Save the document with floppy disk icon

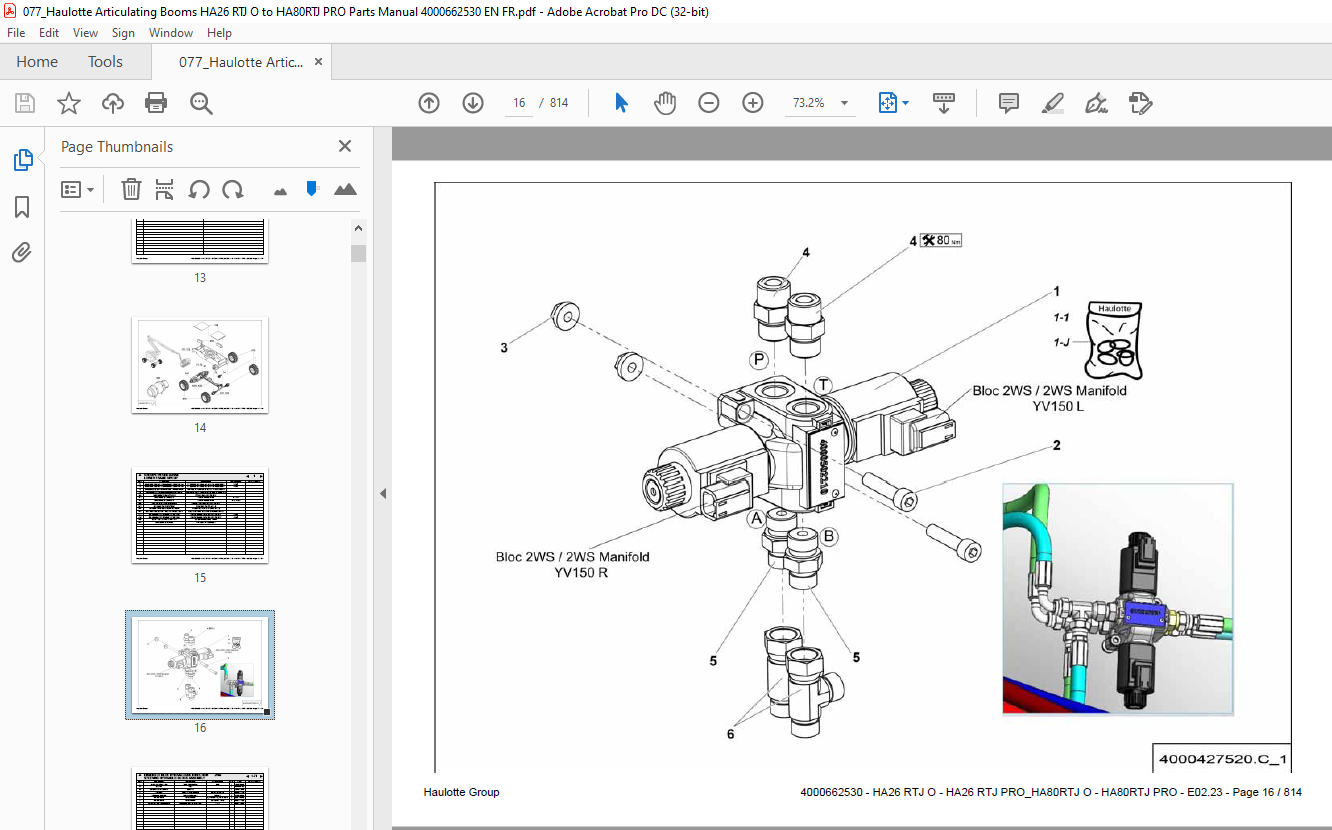25,103
